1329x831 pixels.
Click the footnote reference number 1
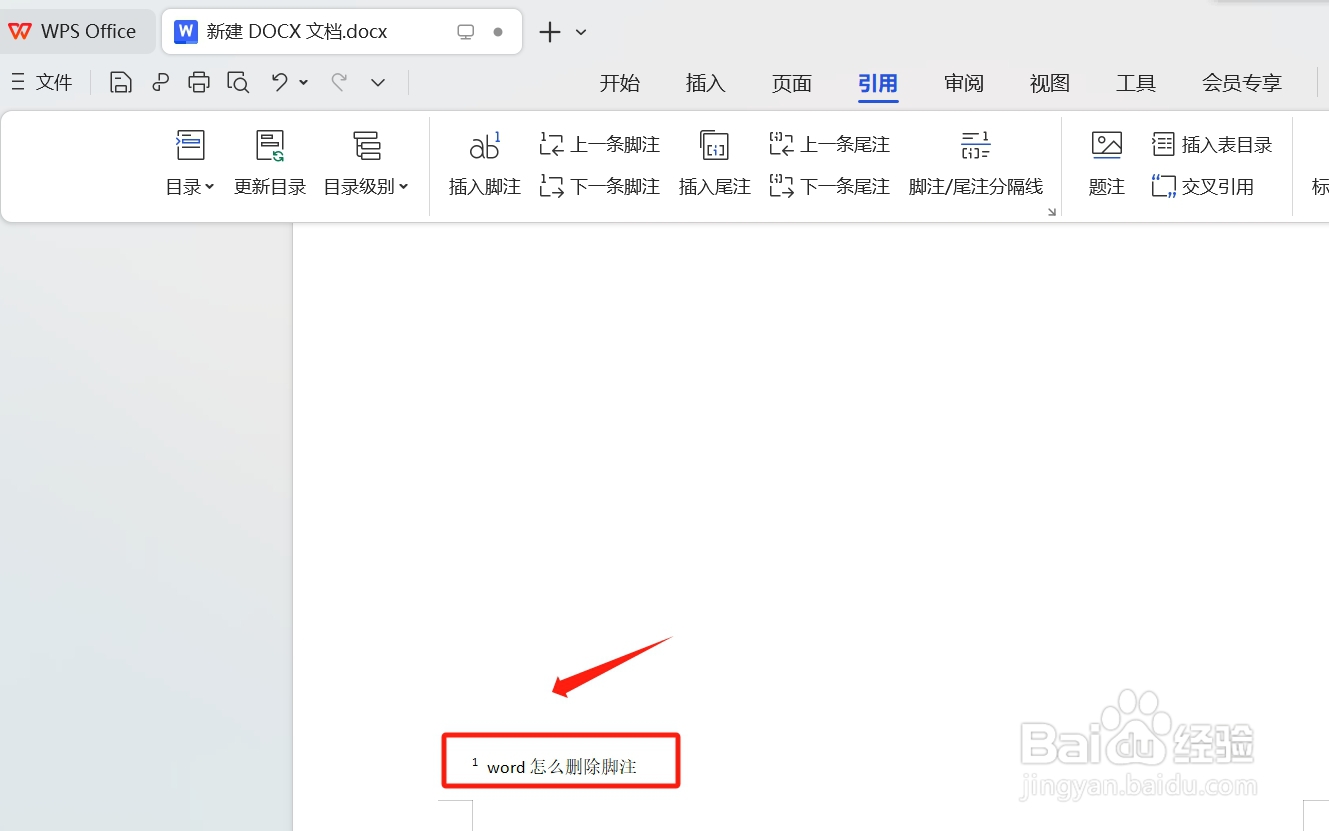click(475, 763)
